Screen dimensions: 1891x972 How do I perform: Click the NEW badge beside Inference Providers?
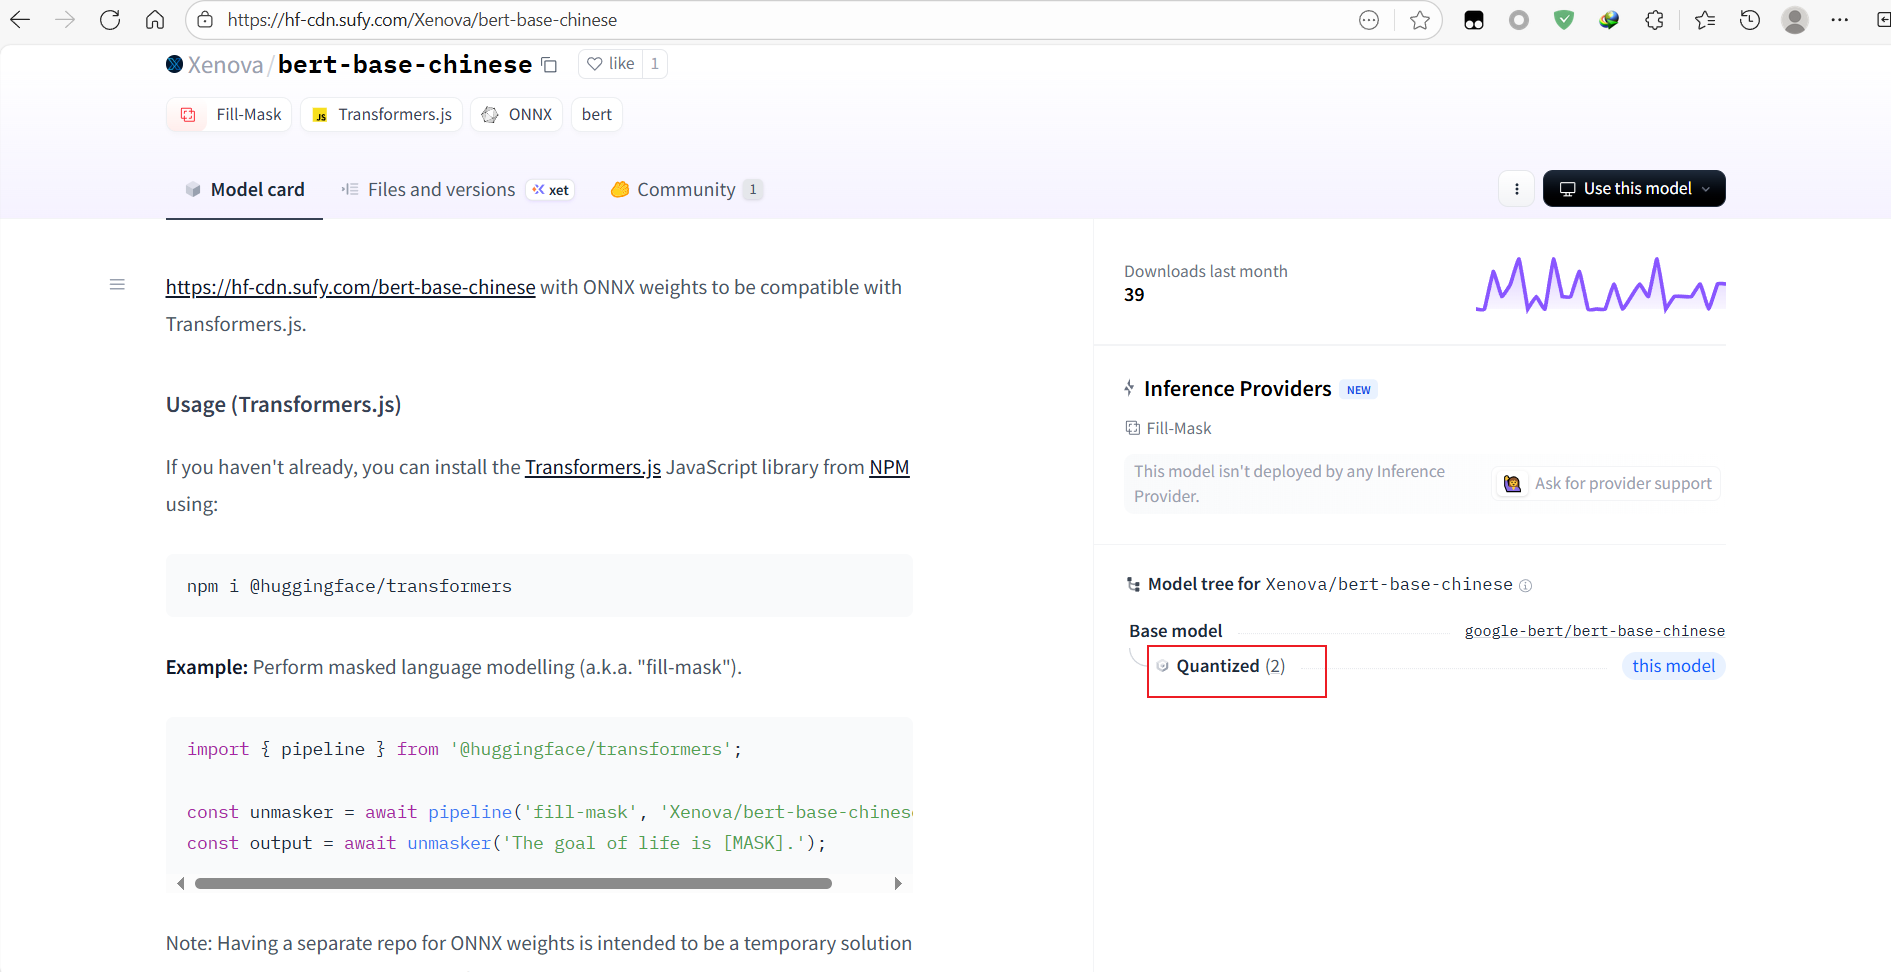coord(1358,390)
